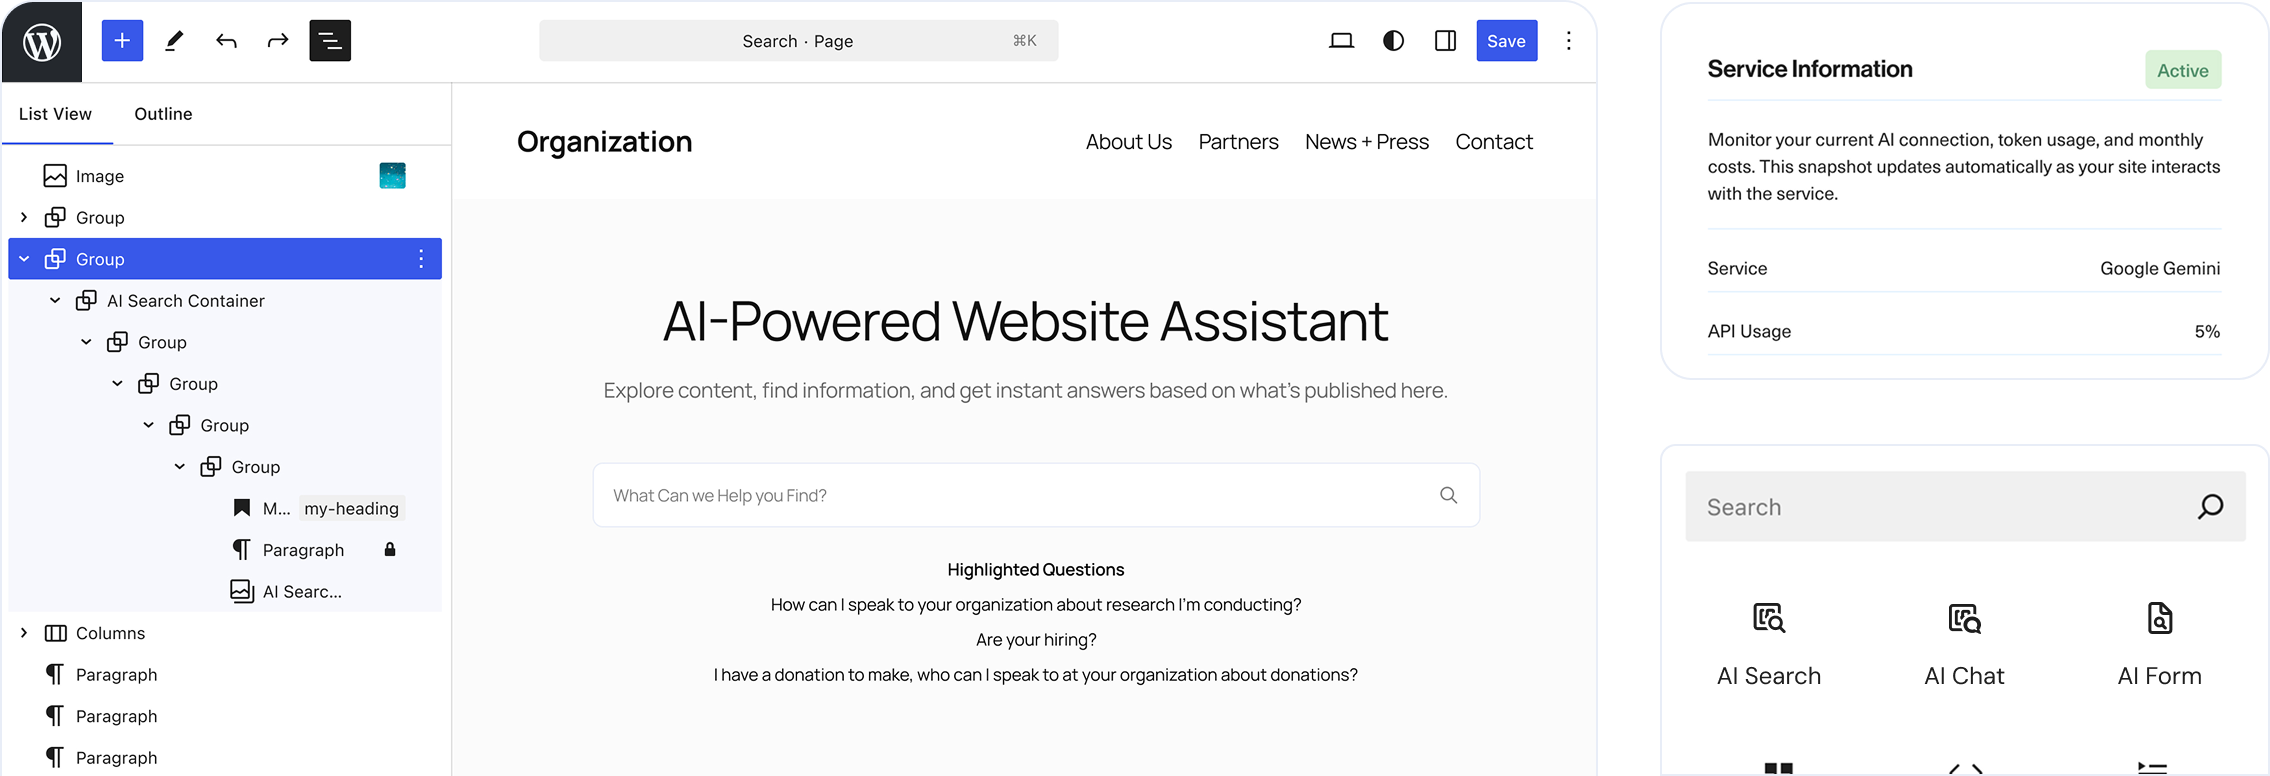Click the lock icon on Paragraph row
Image resolution: width=2270 pixels, height=776 pixels.
tap(390, 550)
